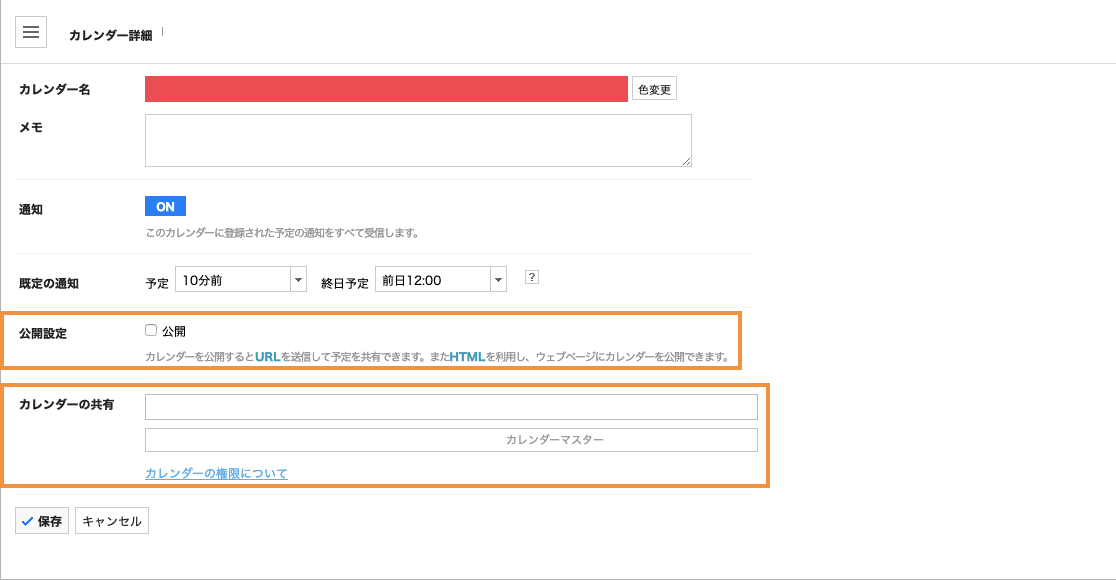The height and width of the screenshot is (580, 1116).
Task: Click the カレンダー詳細 header title
Action: [110, 35]
